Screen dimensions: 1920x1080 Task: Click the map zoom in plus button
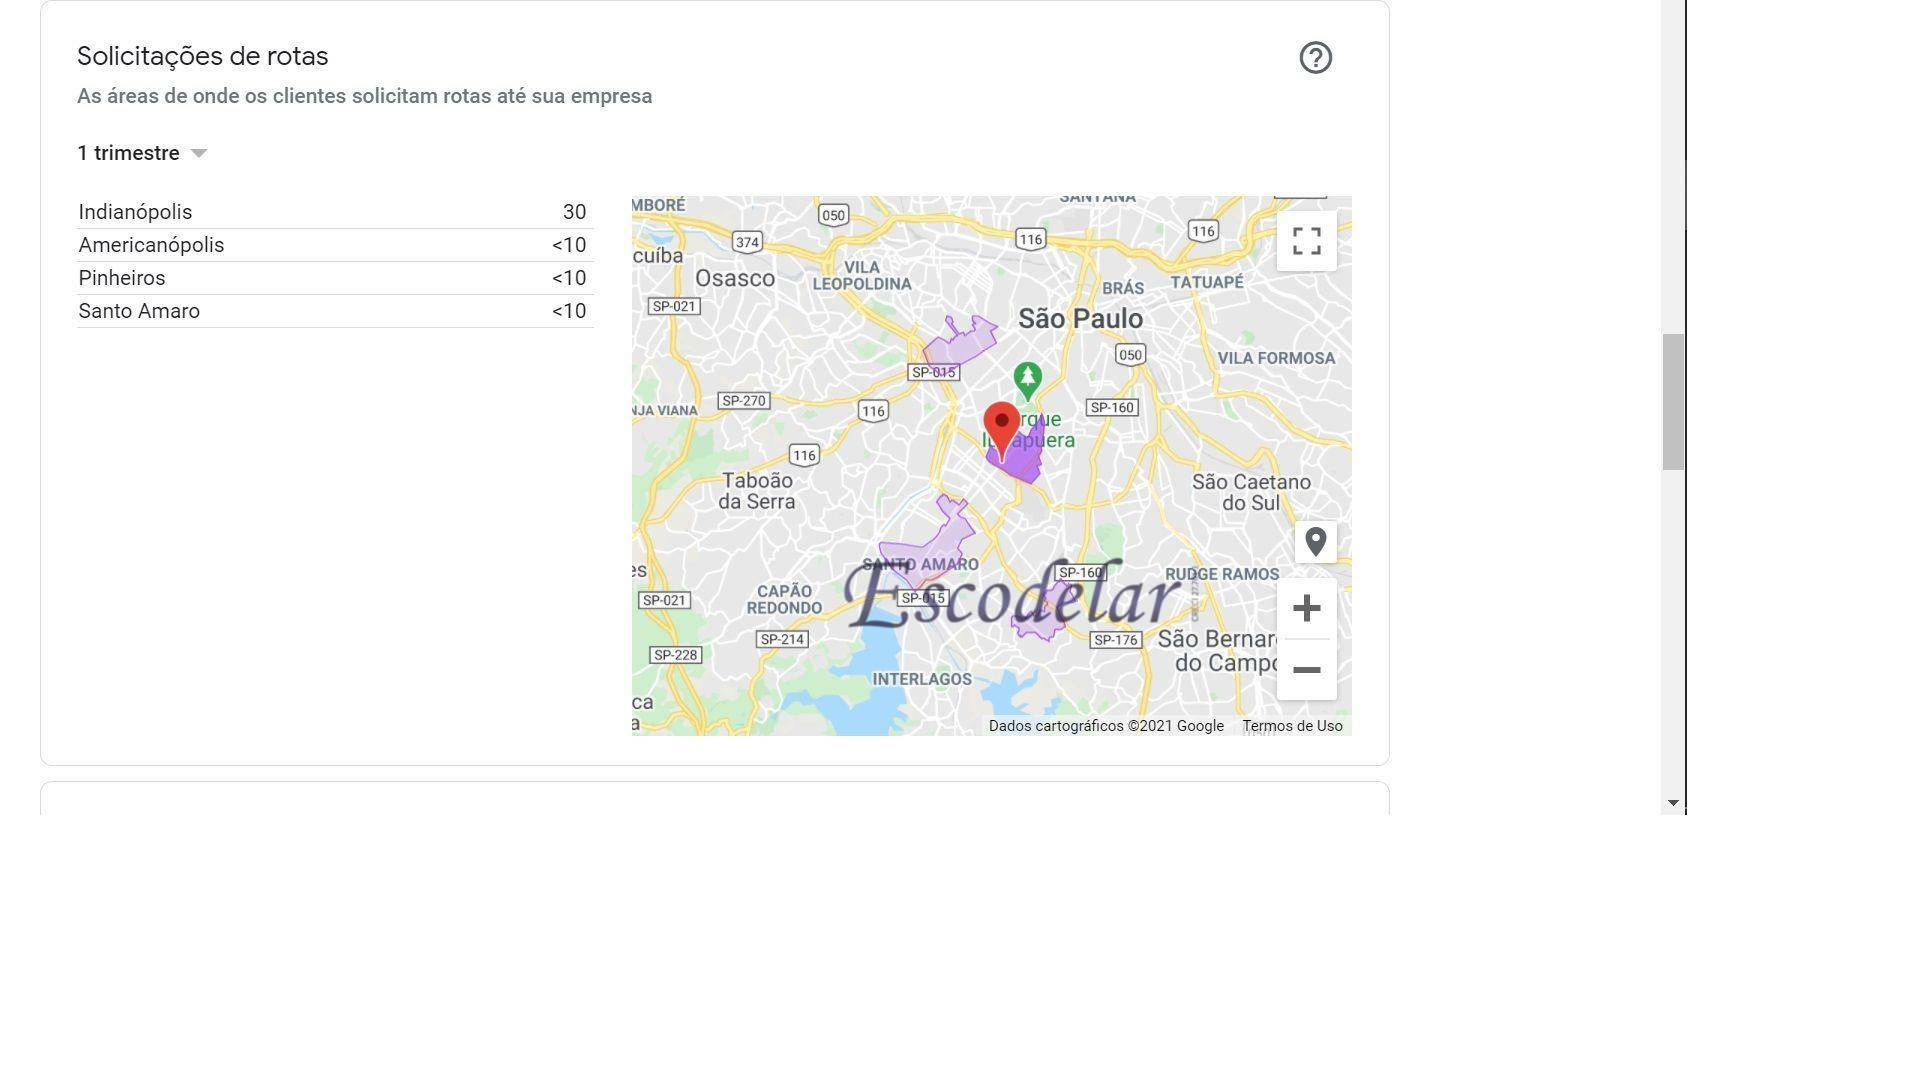coord(1306,608)
